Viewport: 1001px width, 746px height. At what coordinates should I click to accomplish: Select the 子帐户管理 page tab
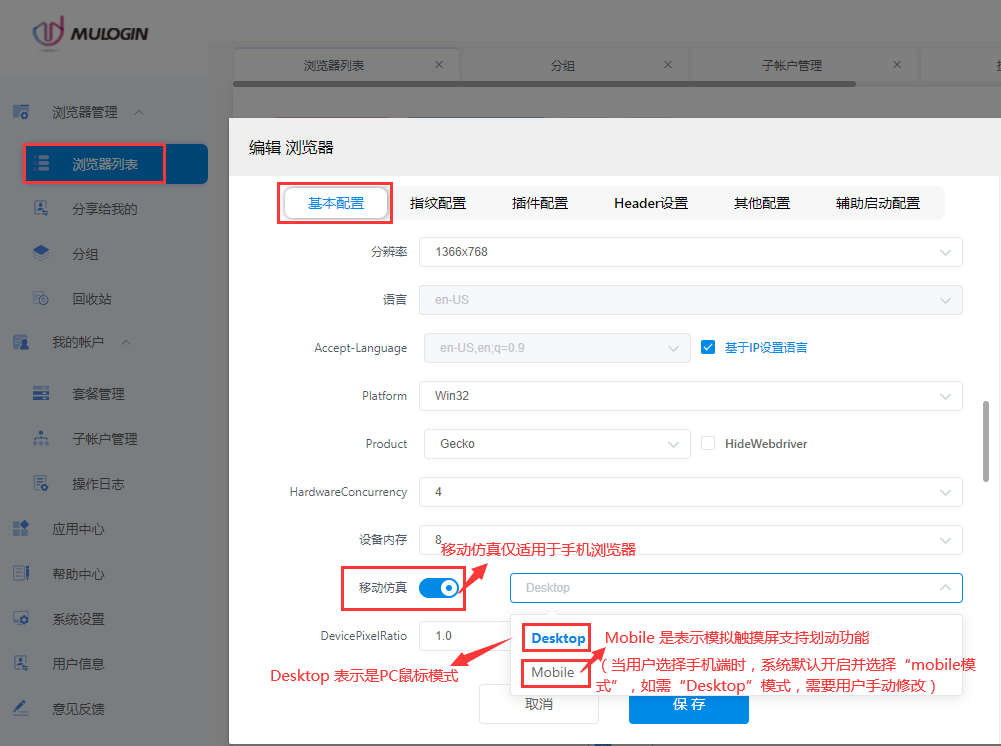[x=792, y=65]
